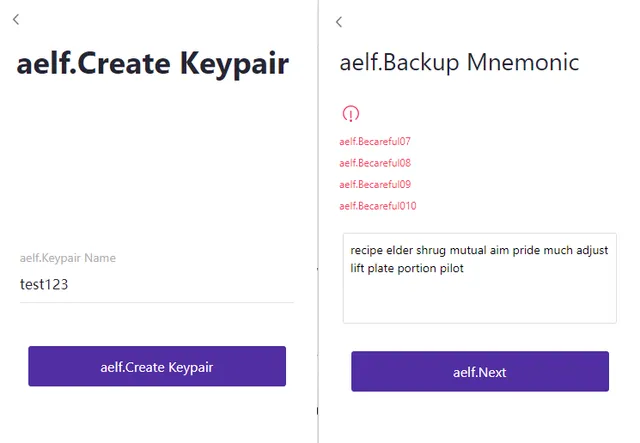Click the purple aelf.Create Keypair button
The width and height of the screenshot is (640, 443).
(157, 366)
